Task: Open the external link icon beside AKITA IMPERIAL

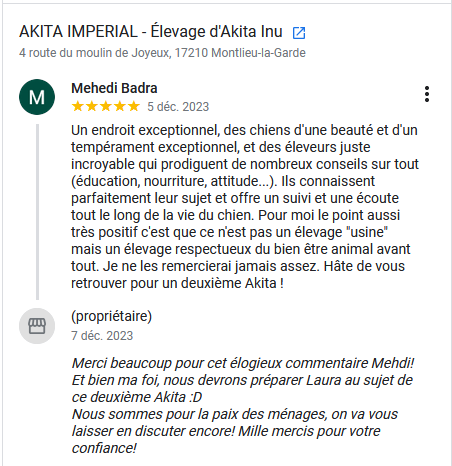Action: 299,33
